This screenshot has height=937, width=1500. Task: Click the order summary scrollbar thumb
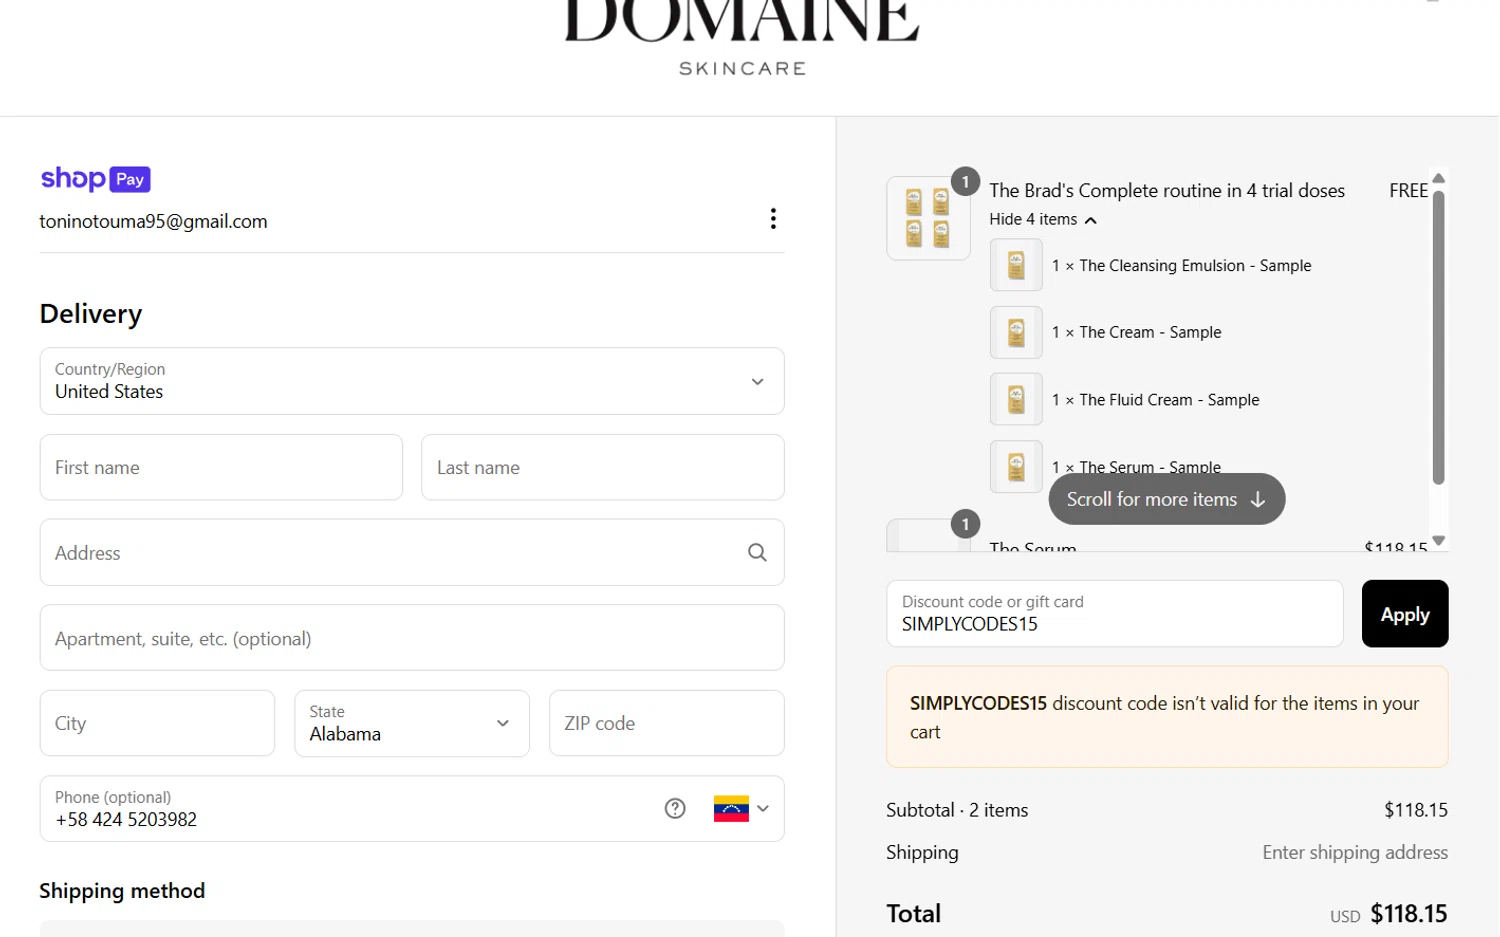point(1438,337)
